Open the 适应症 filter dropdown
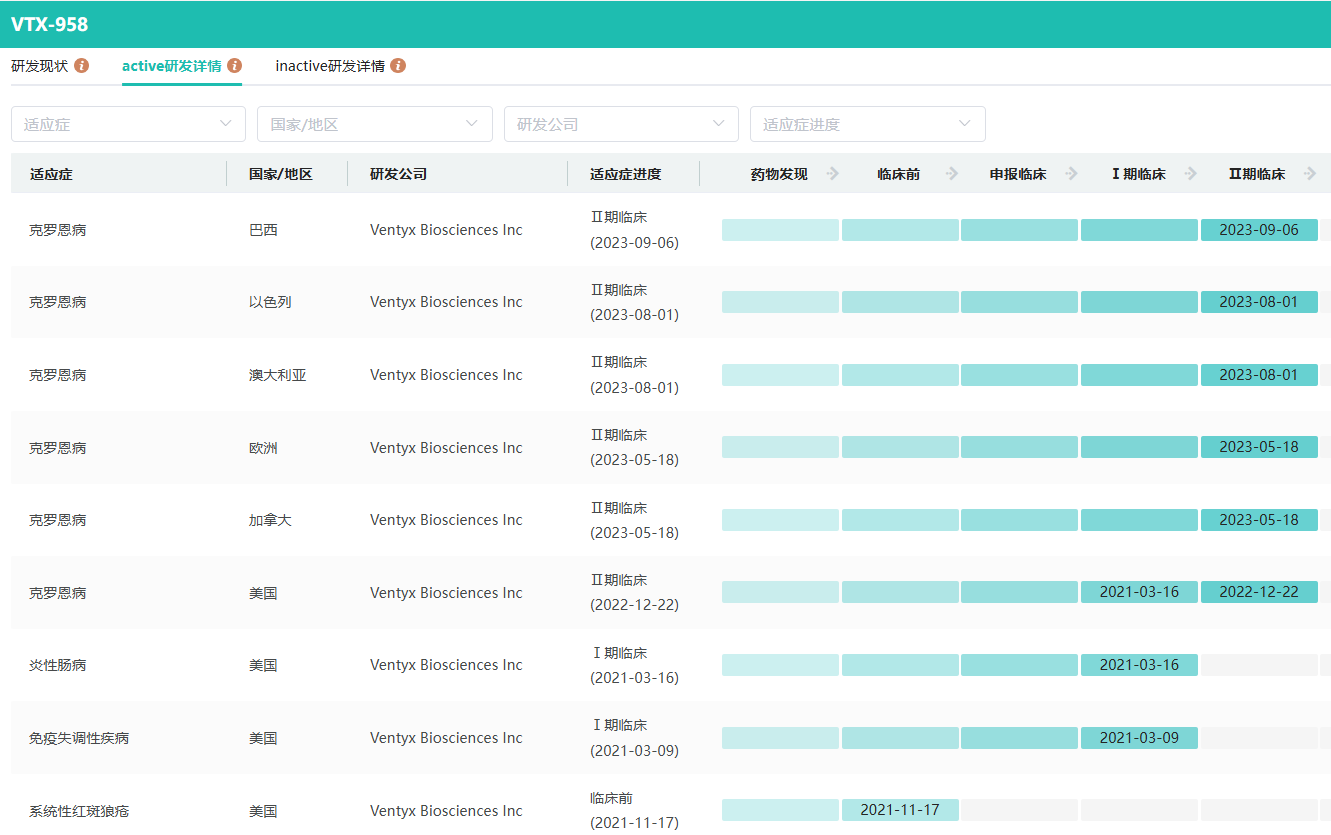Screen dimensions: 1331x835 128,124
